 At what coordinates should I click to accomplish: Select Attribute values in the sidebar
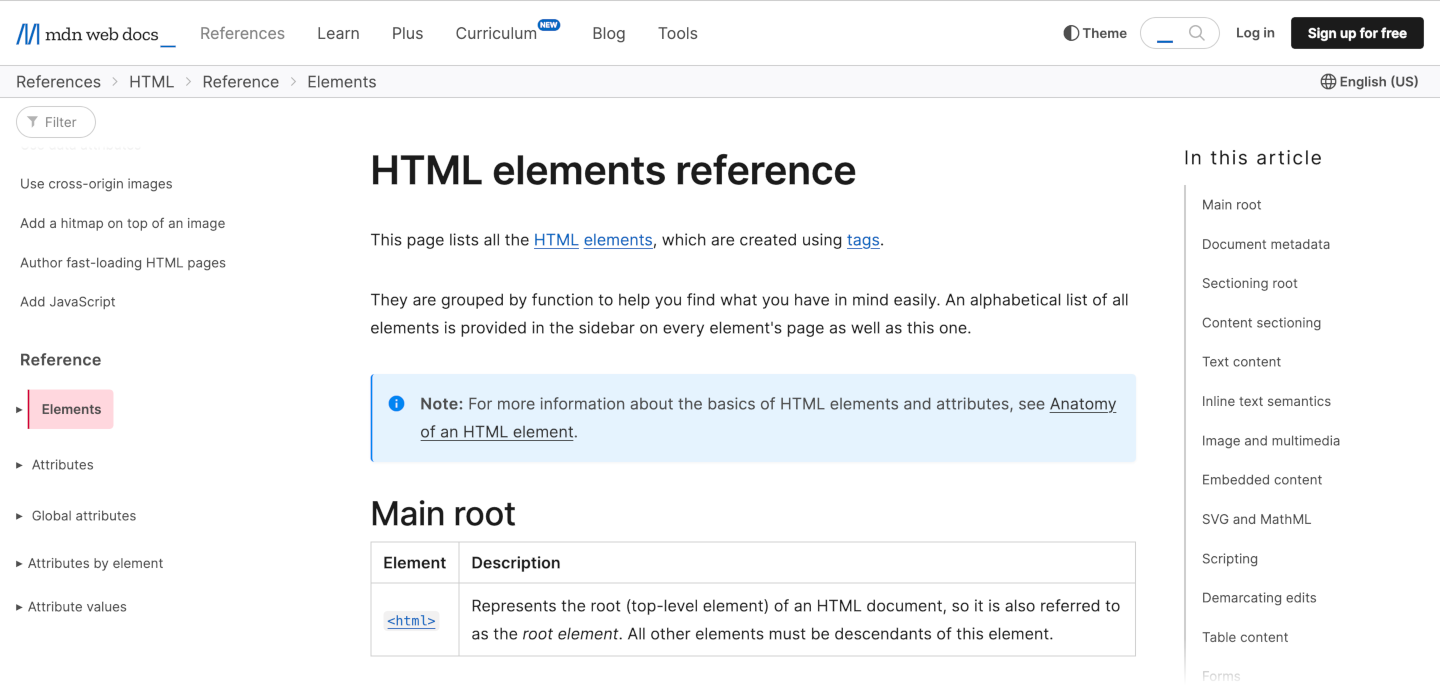pyautogui.click(x=77, y=607)
